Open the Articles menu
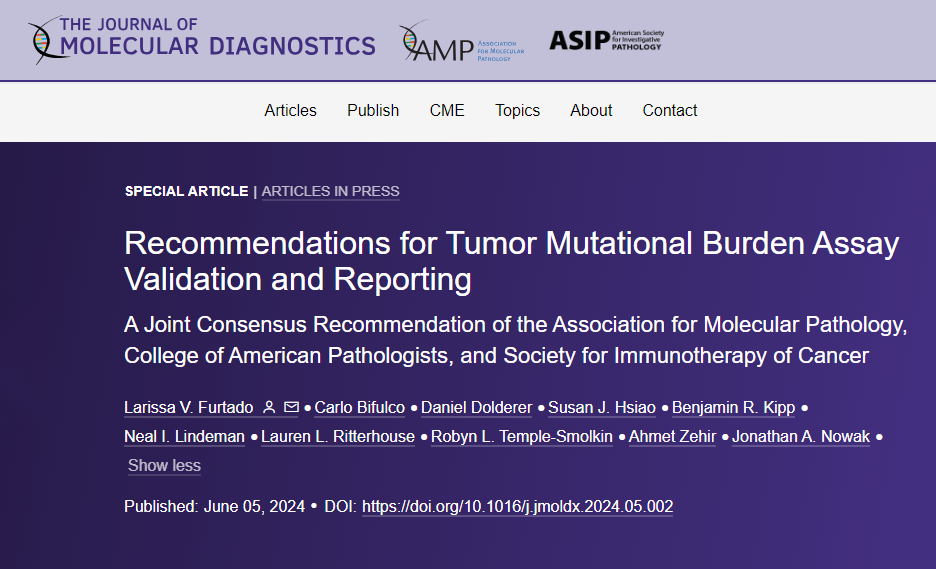 click(290, 111)
